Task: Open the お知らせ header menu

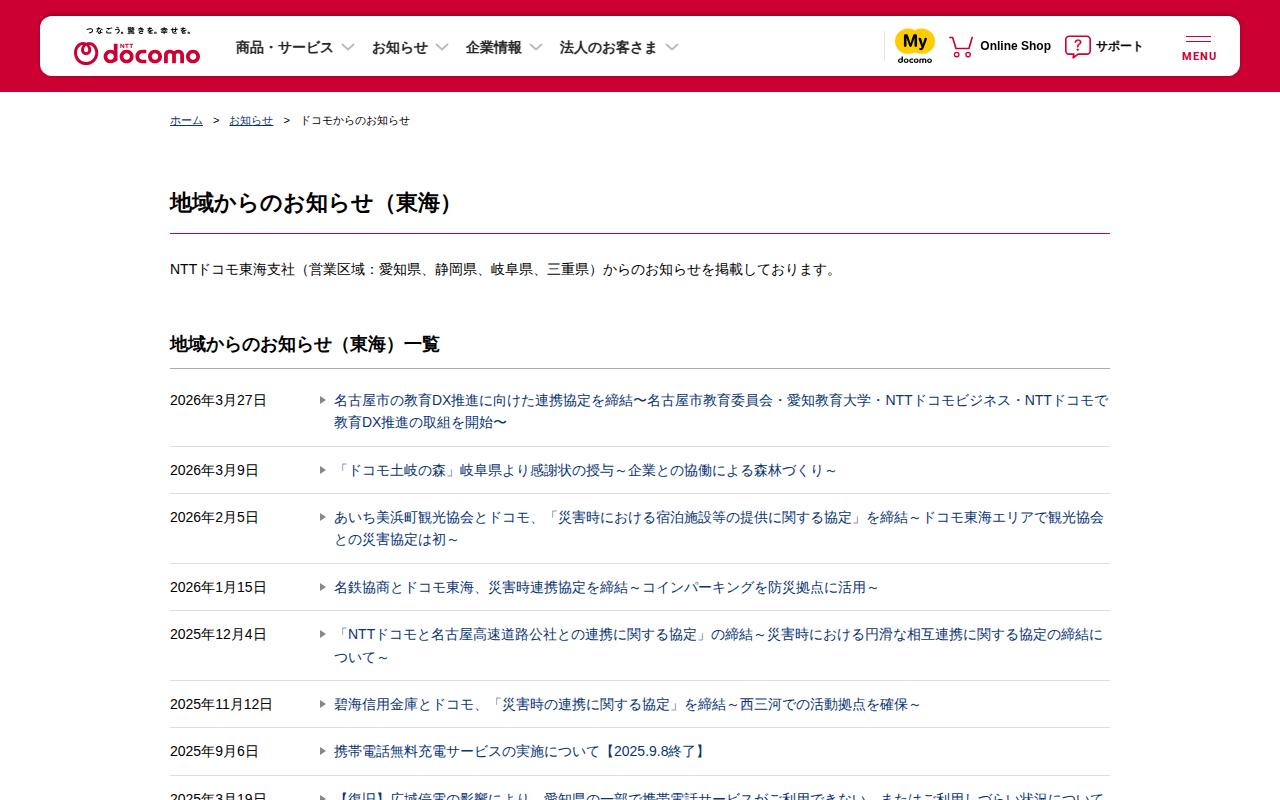Action: coord(400,47)
